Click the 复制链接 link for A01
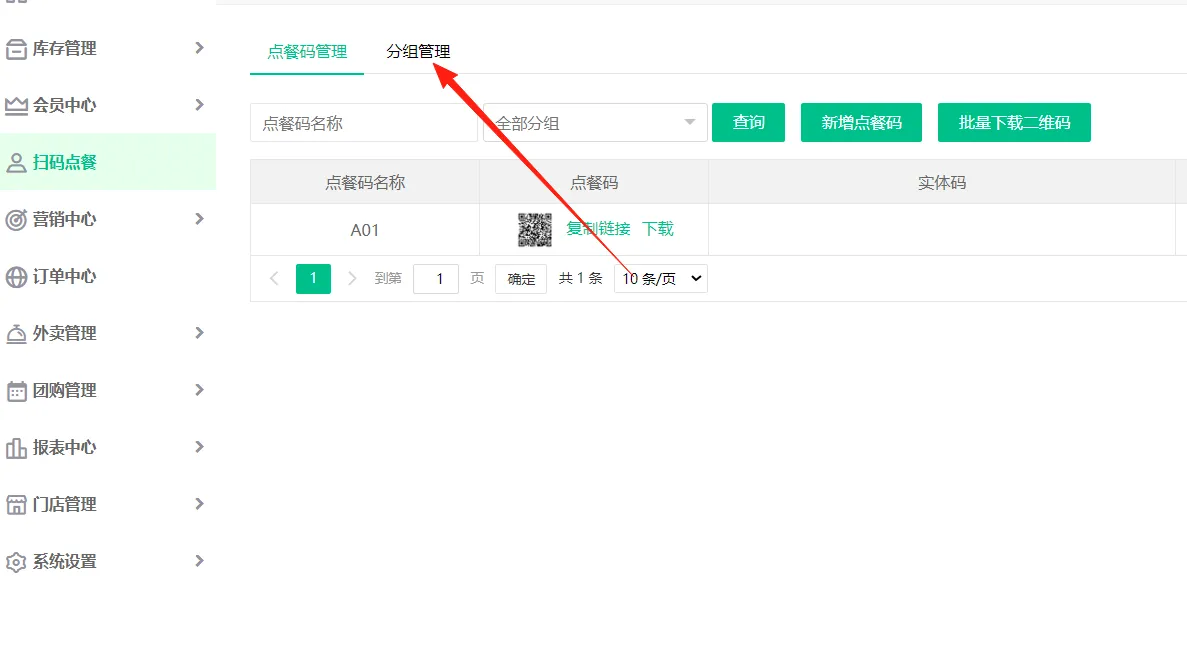The image size is (1187, 654). tap(598, 229)
